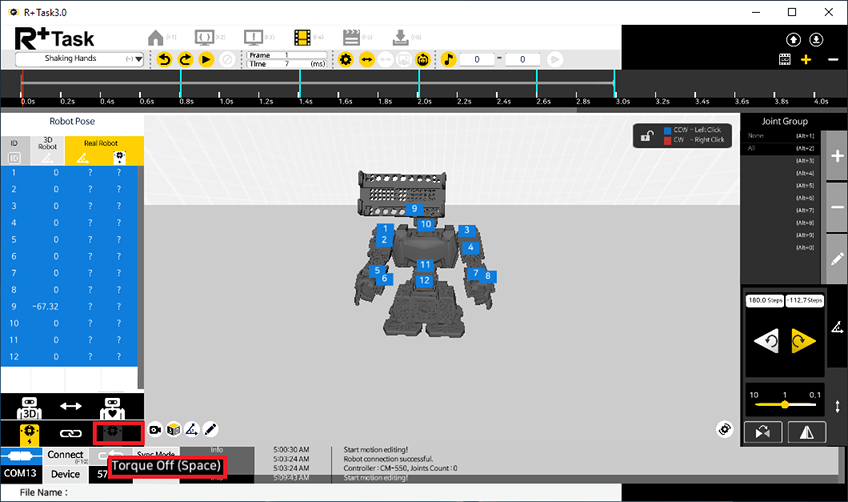
Task: Play the Shaking Hands motion
Action: [206, 60]
